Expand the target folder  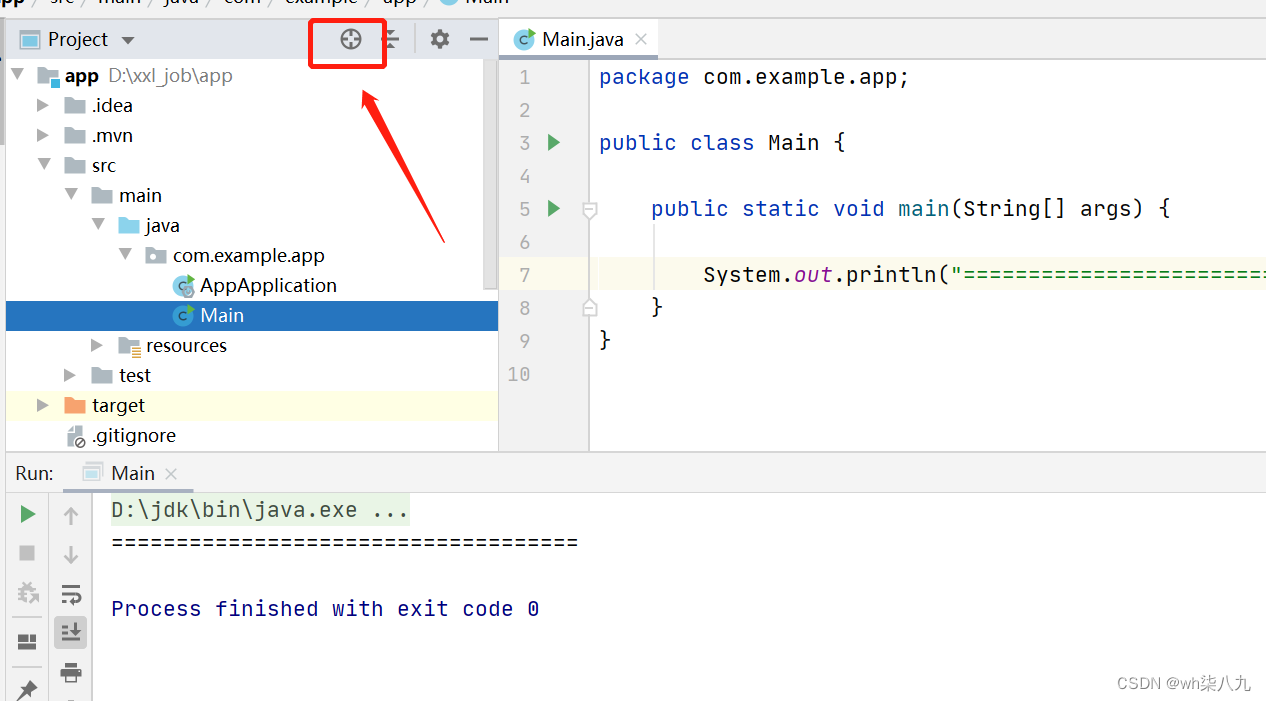[x=43, y=405]
